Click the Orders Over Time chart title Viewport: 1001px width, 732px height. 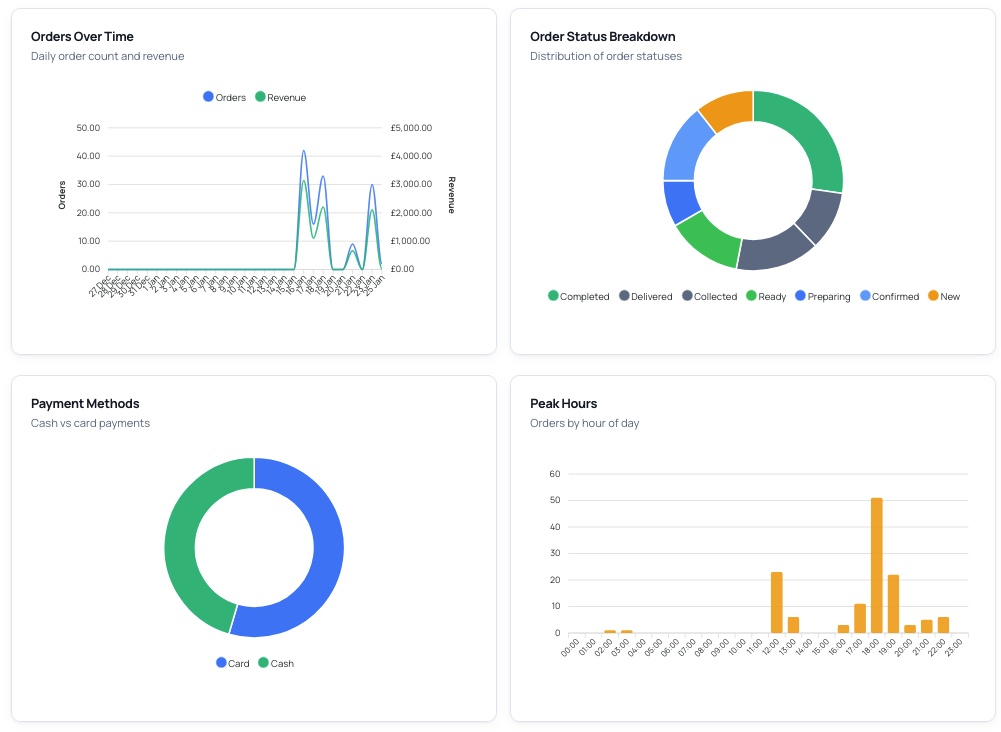coord(84,36)
